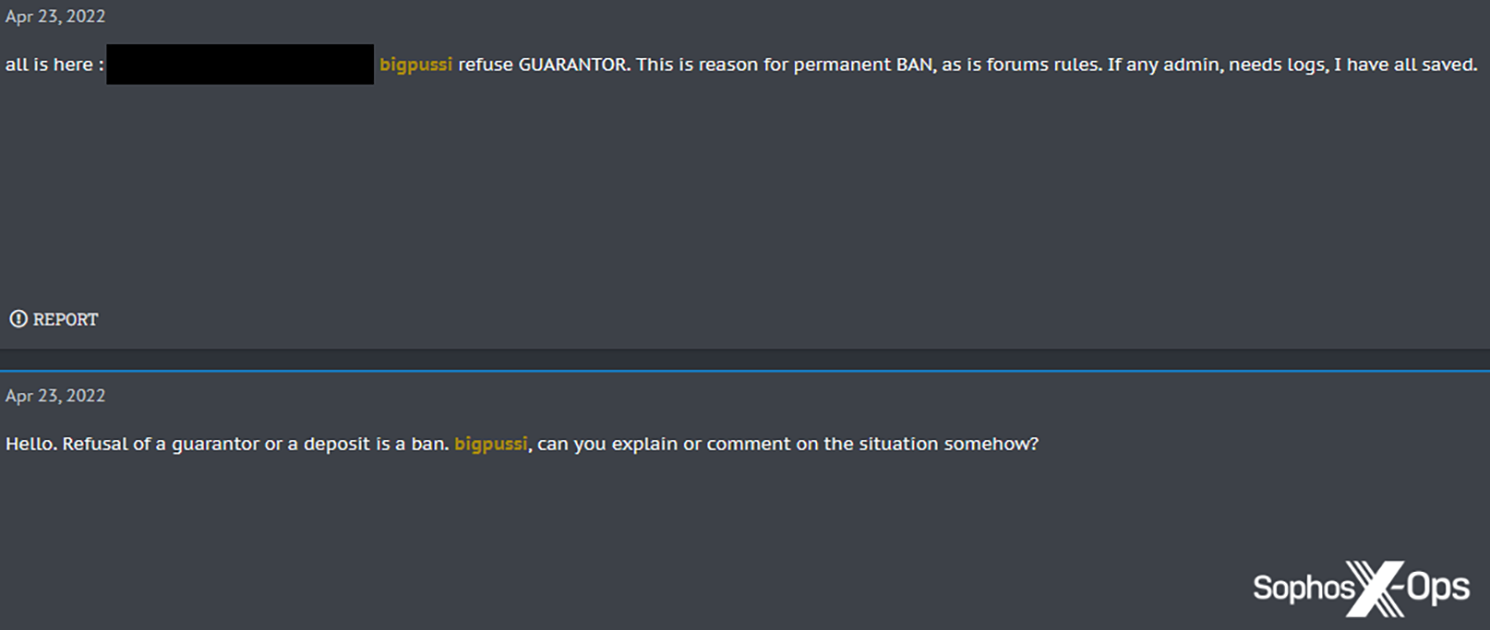Image resolution: width=1490 pixels, height=630 pixels.
Task: Click the exclamation circle icon beside REPORT
Action: pyautogui.click(x=18, y=319)
